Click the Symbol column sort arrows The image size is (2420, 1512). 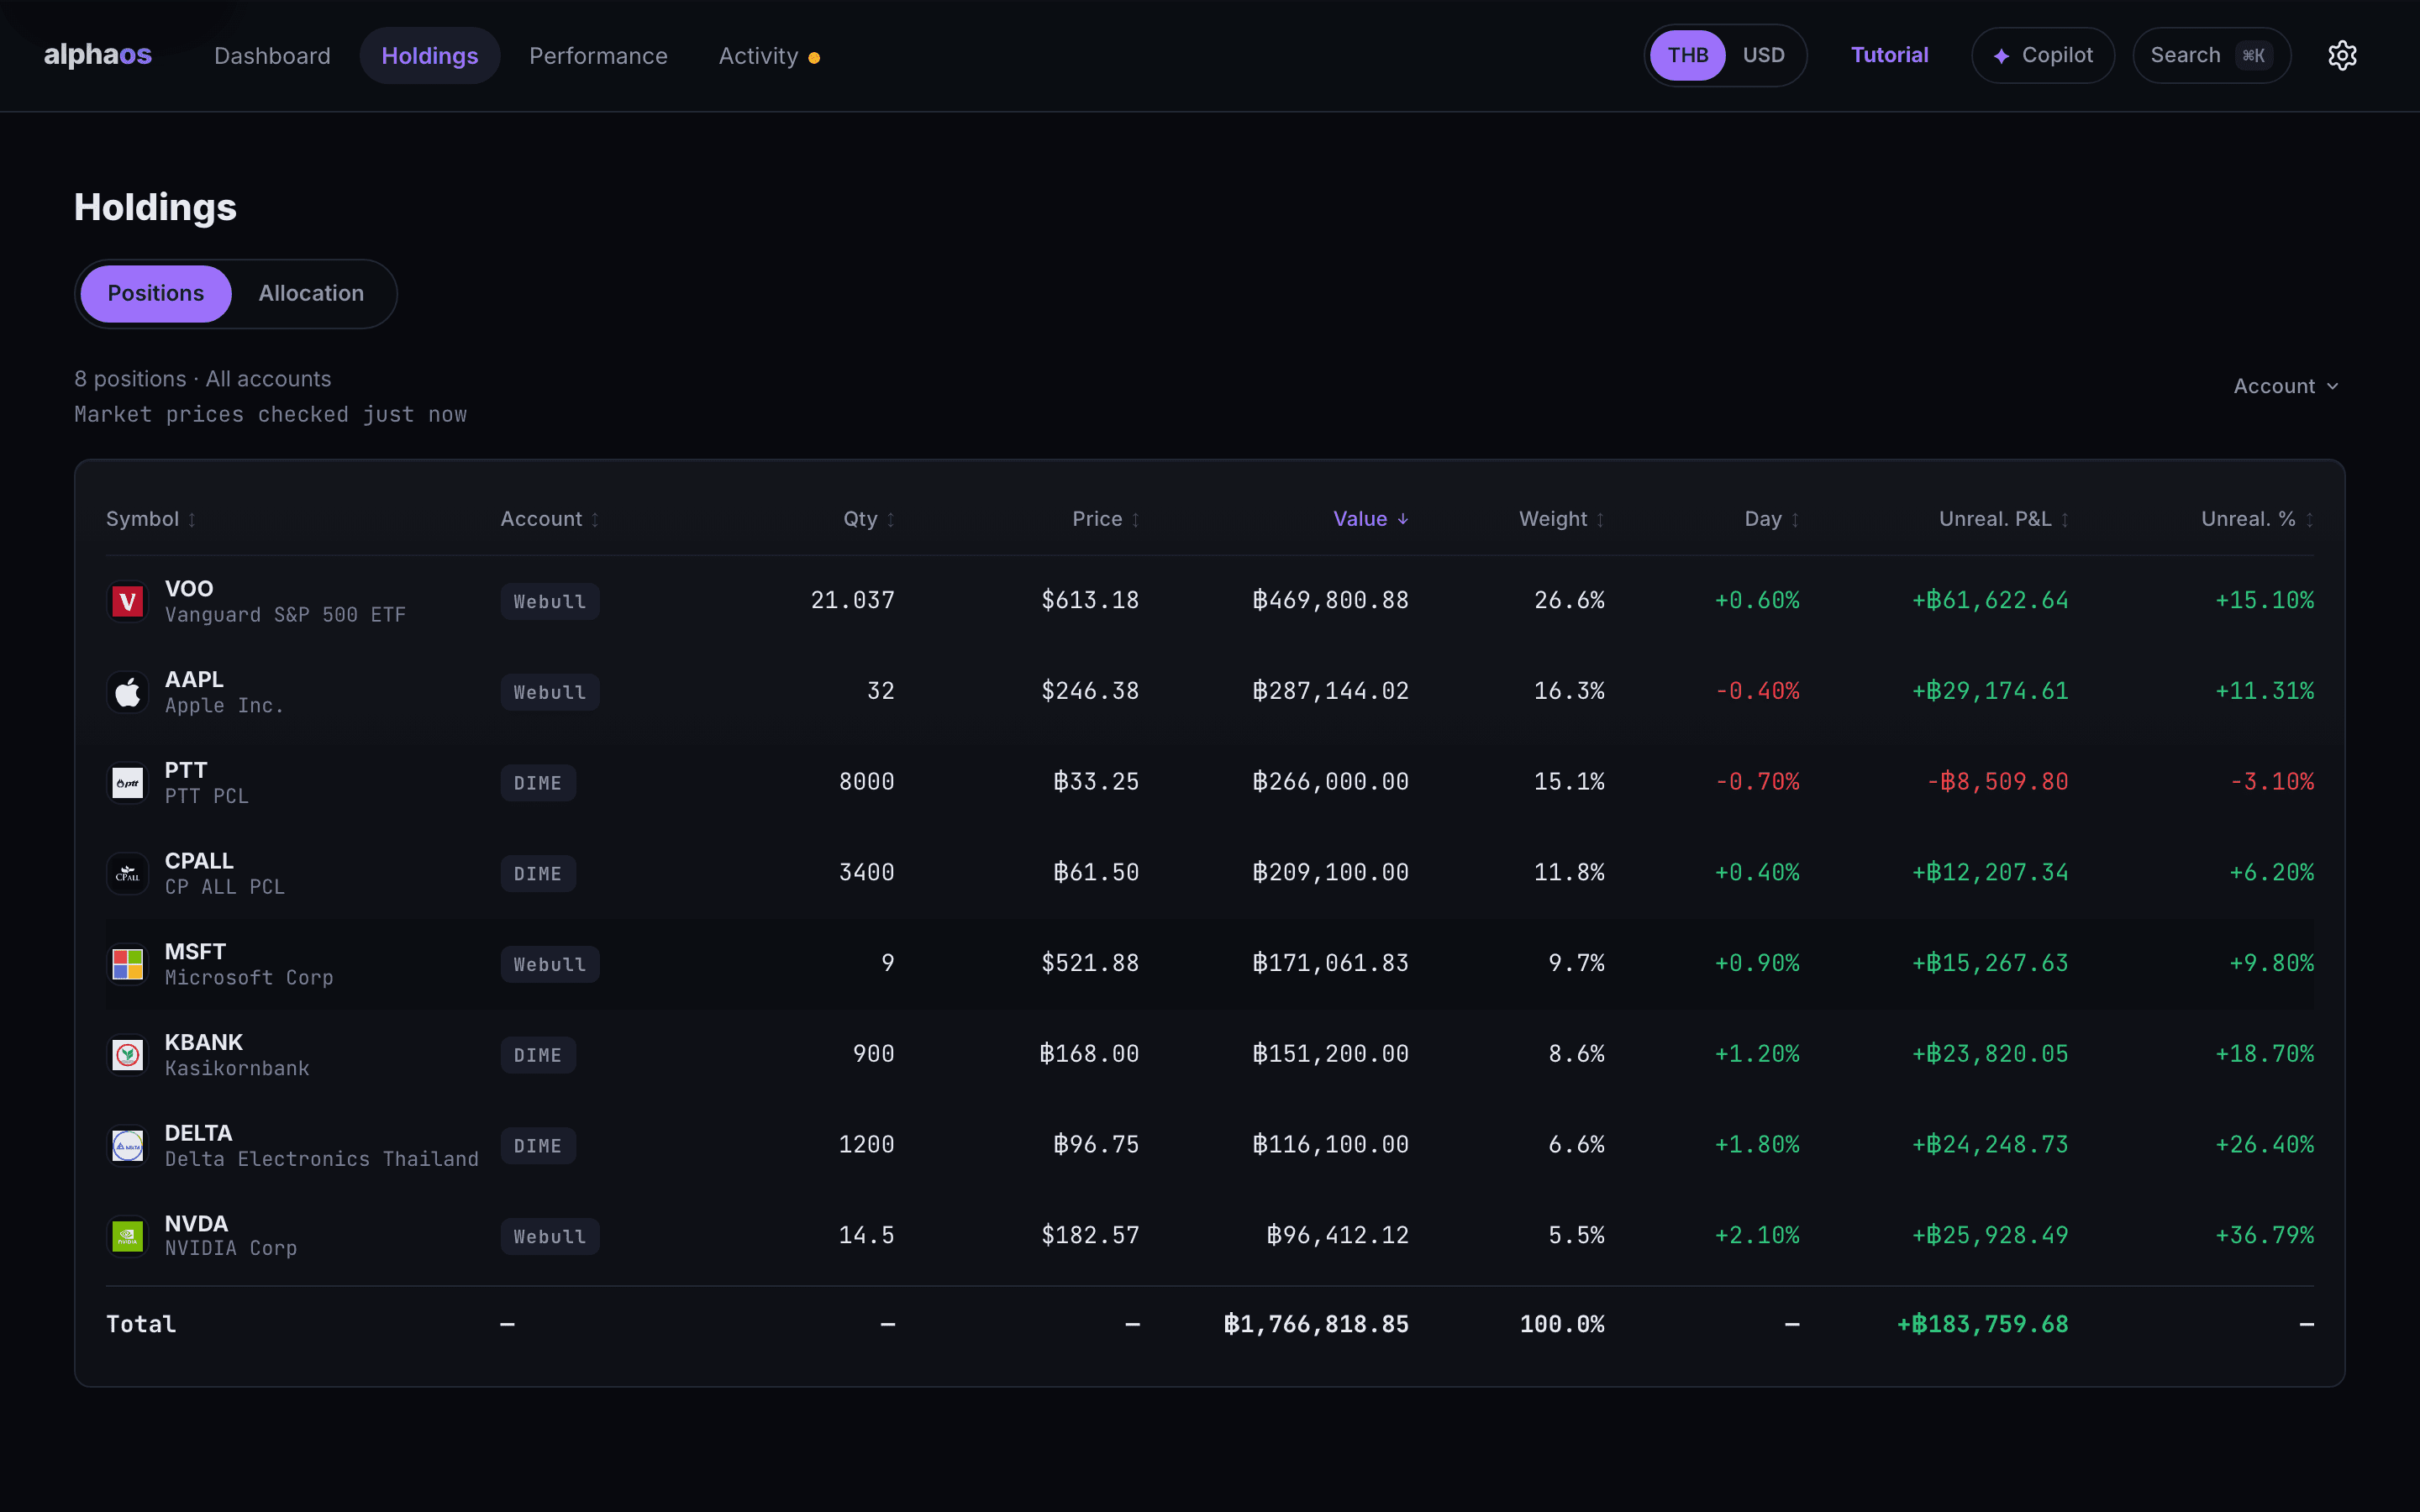click(x=192, y=519)
